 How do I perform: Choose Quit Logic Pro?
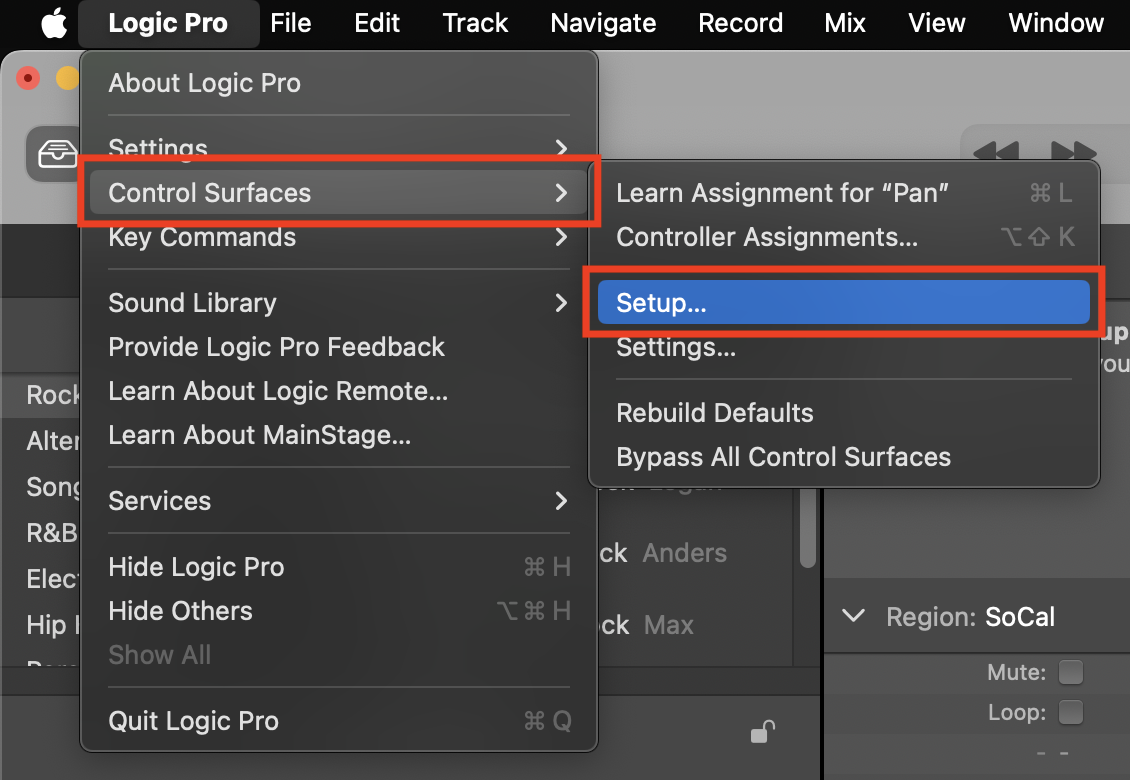click(339, 721)
